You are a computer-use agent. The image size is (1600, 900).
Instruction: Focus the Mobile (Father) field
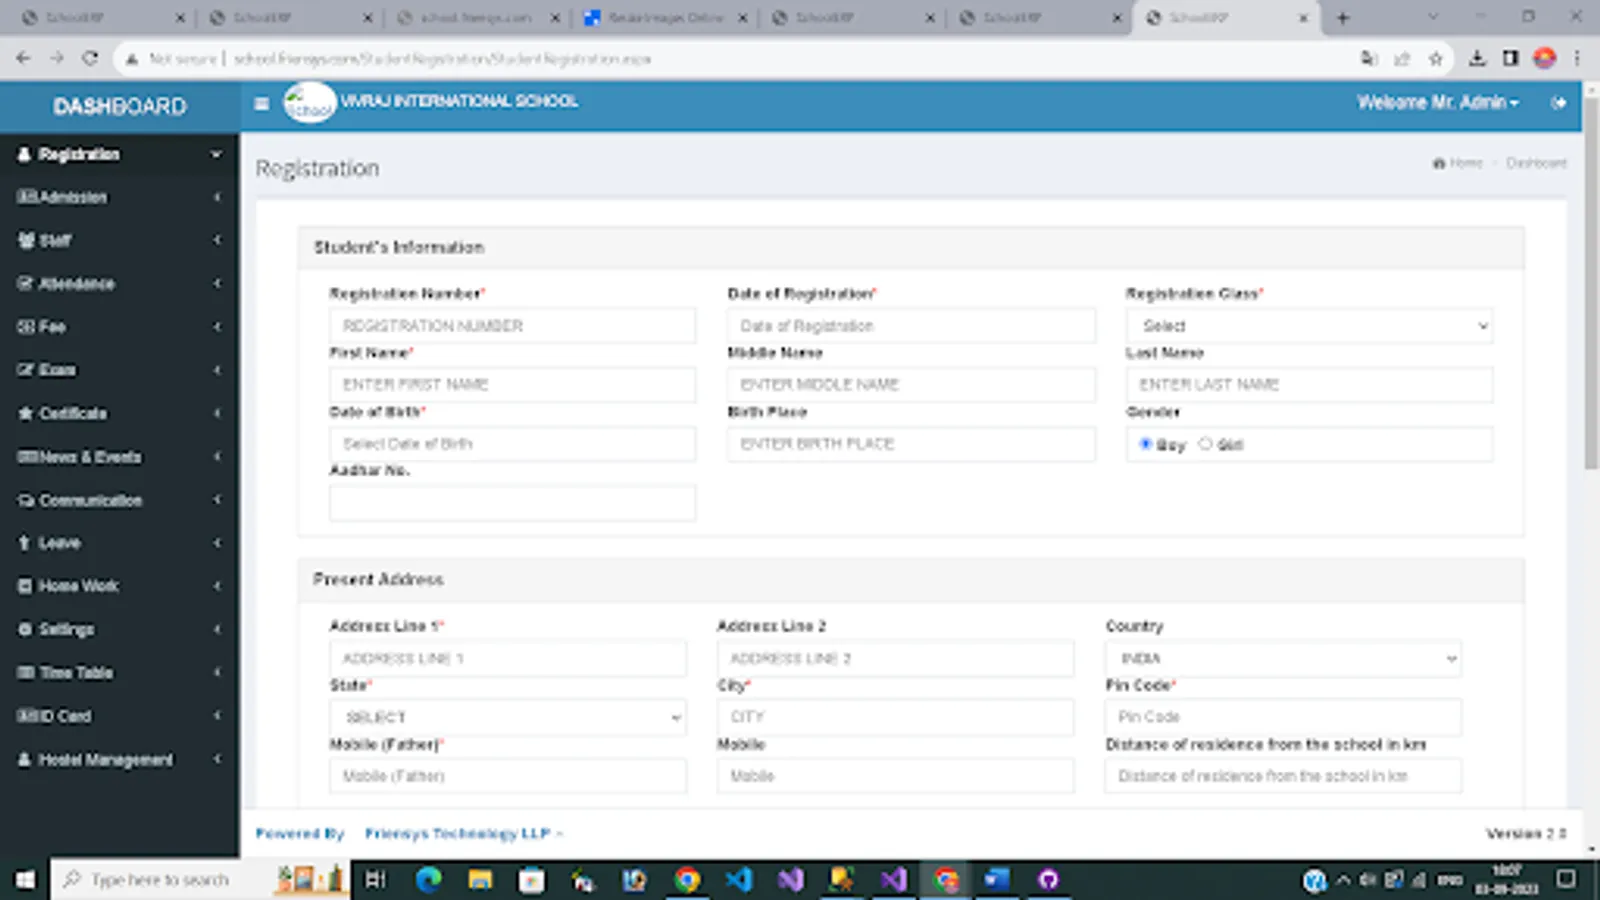[x=508, y=776]
